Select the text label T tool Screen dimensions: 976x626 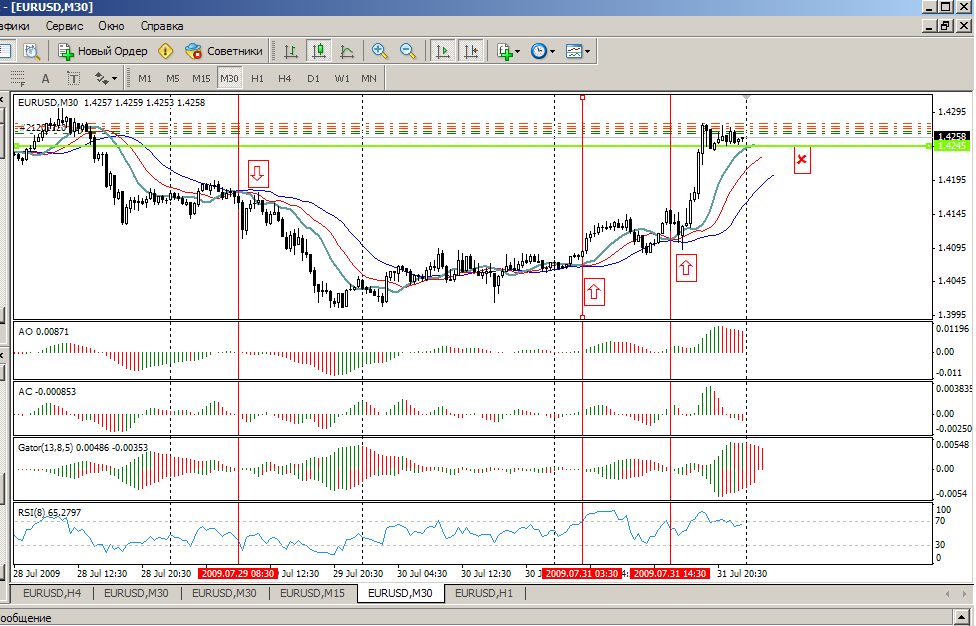73,78
